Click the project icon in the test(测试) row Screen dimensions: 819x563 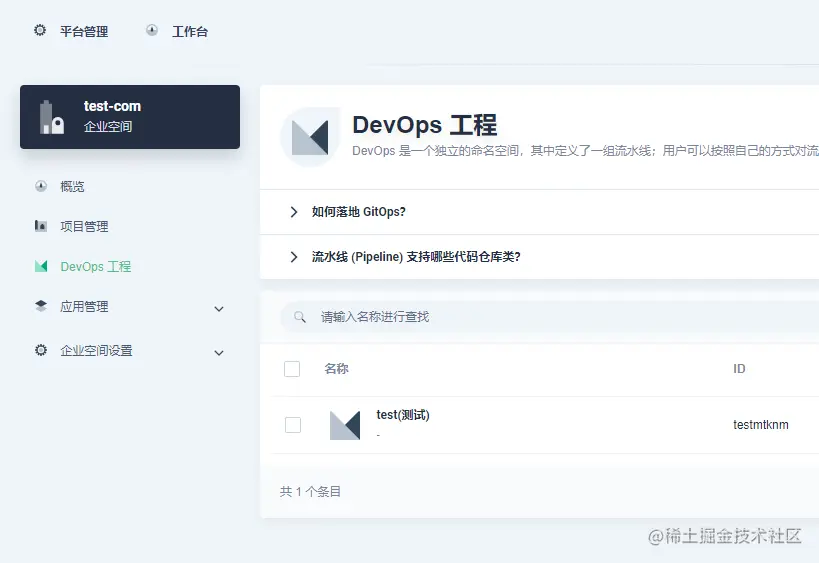pos(345,425)
